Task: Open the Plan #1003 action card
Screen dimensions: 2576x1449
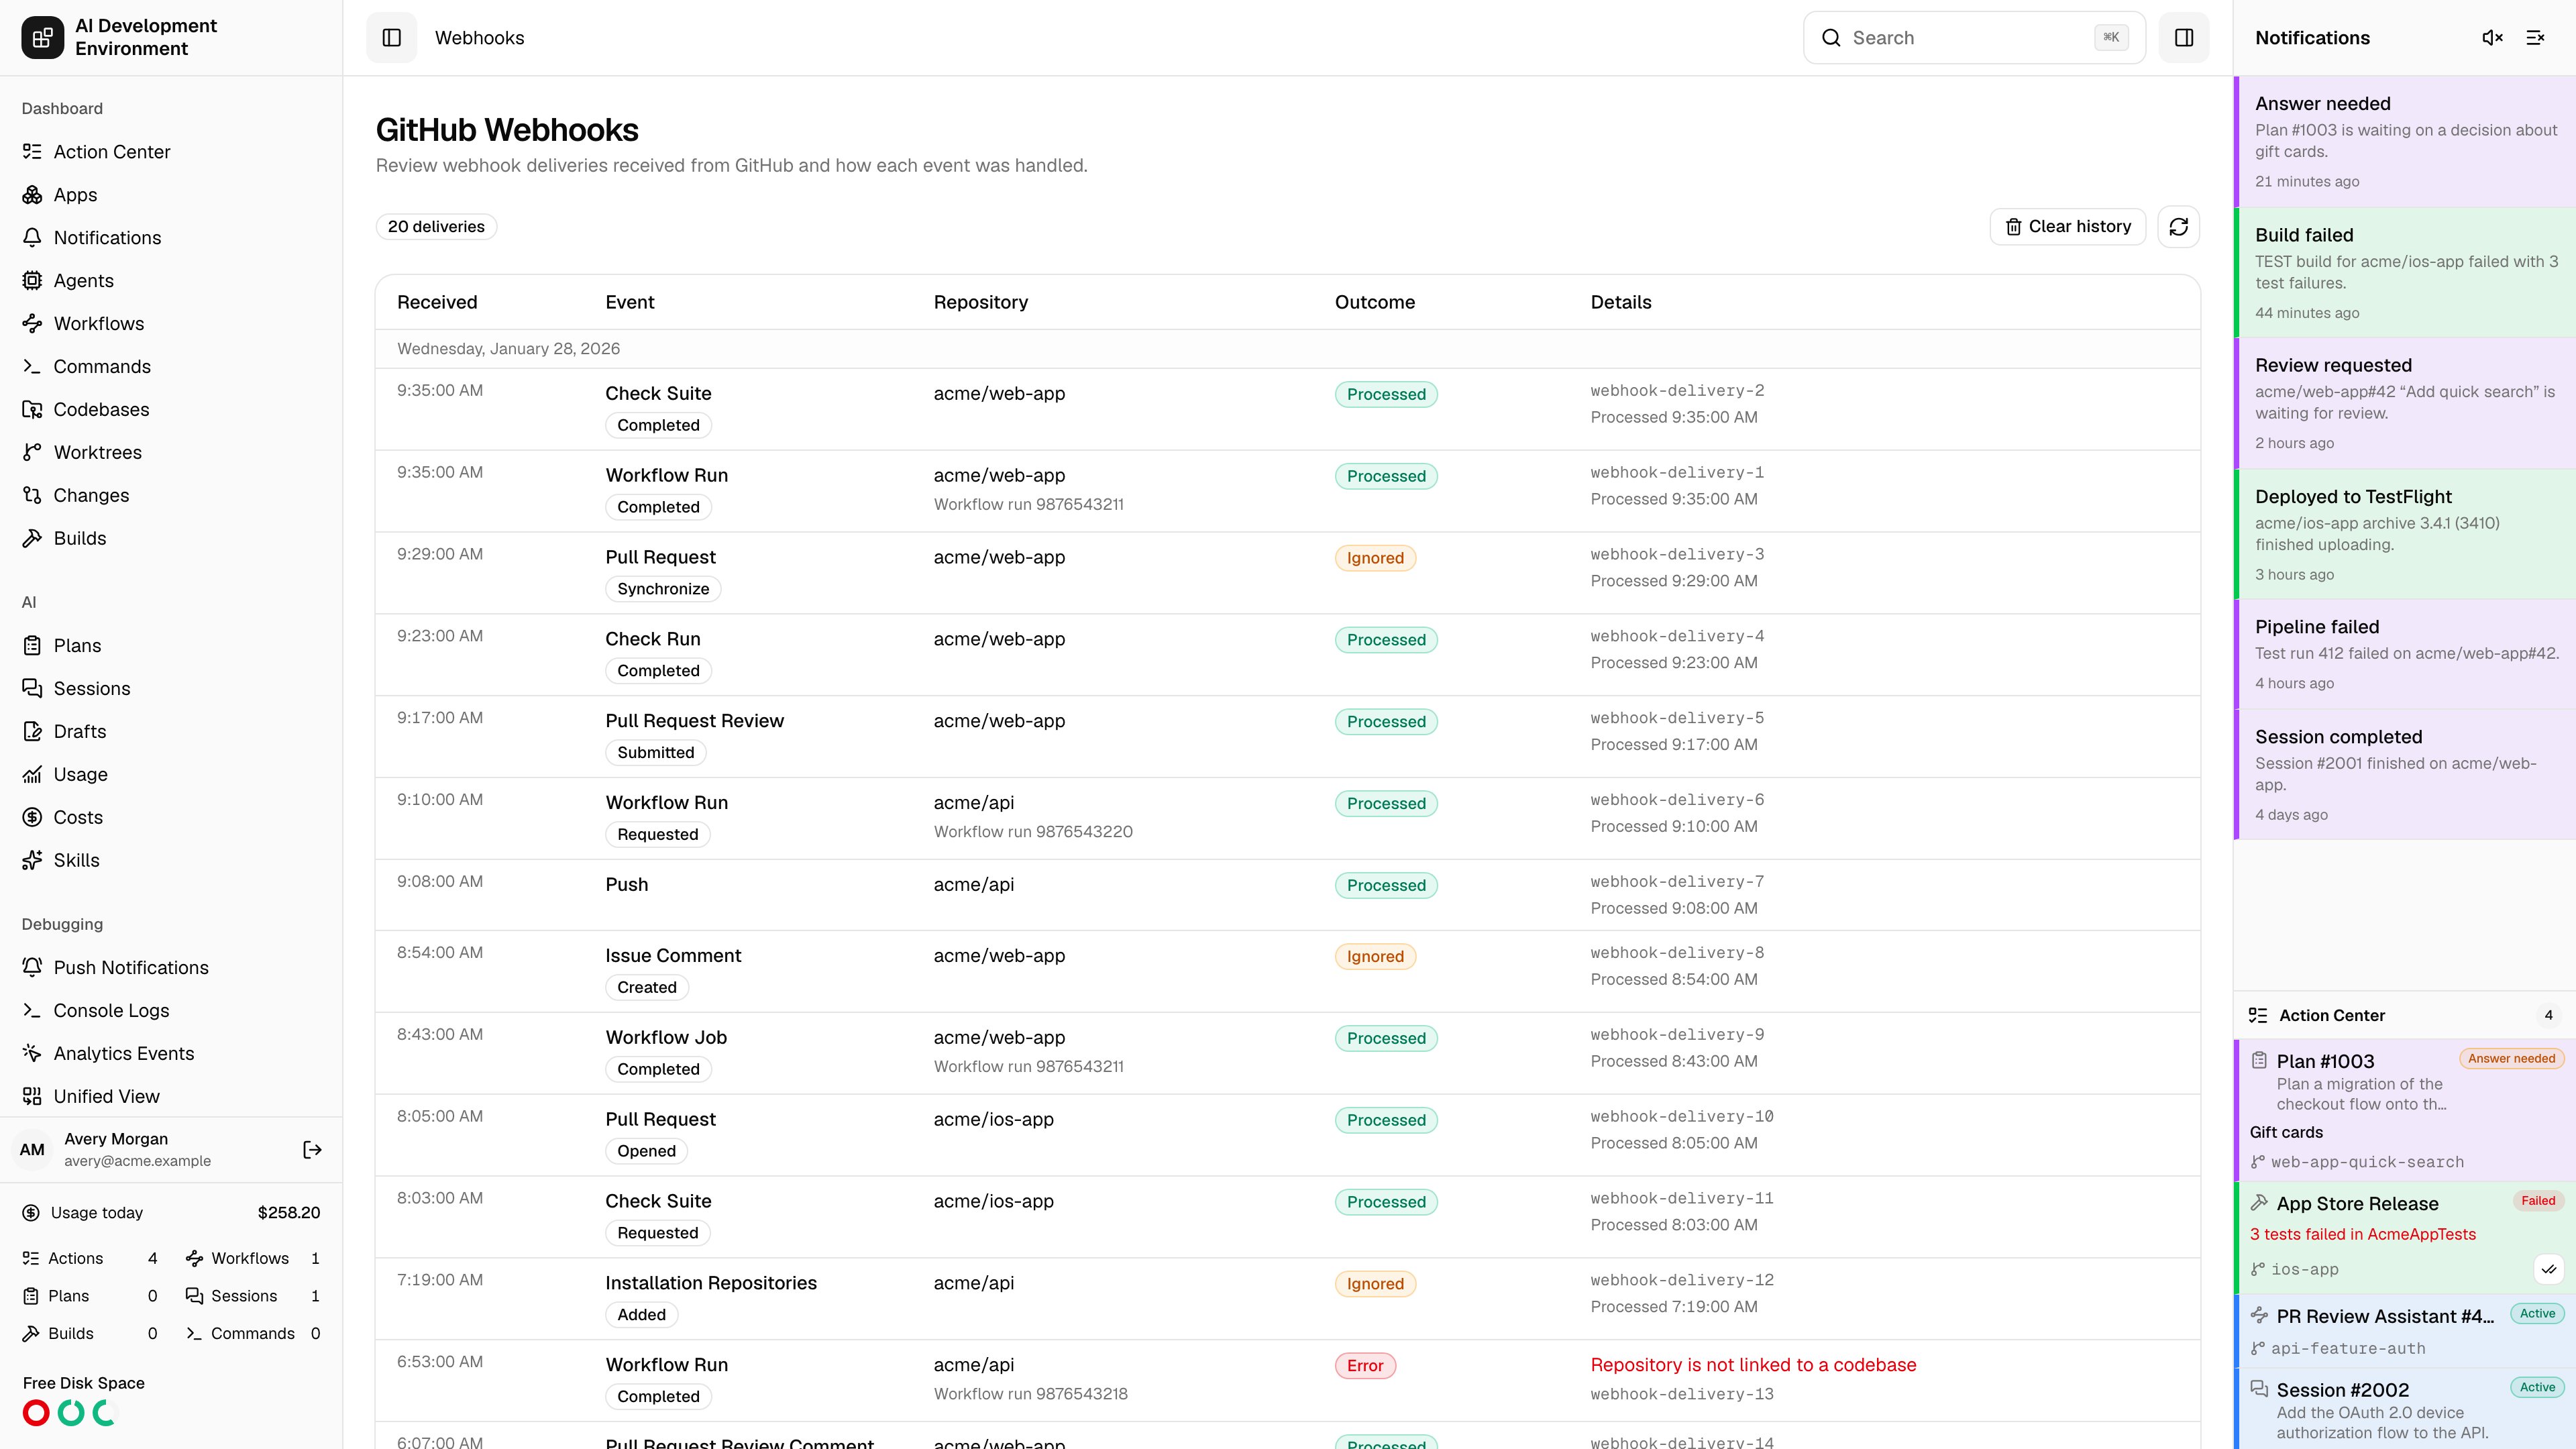Action: (2405, 1111)
